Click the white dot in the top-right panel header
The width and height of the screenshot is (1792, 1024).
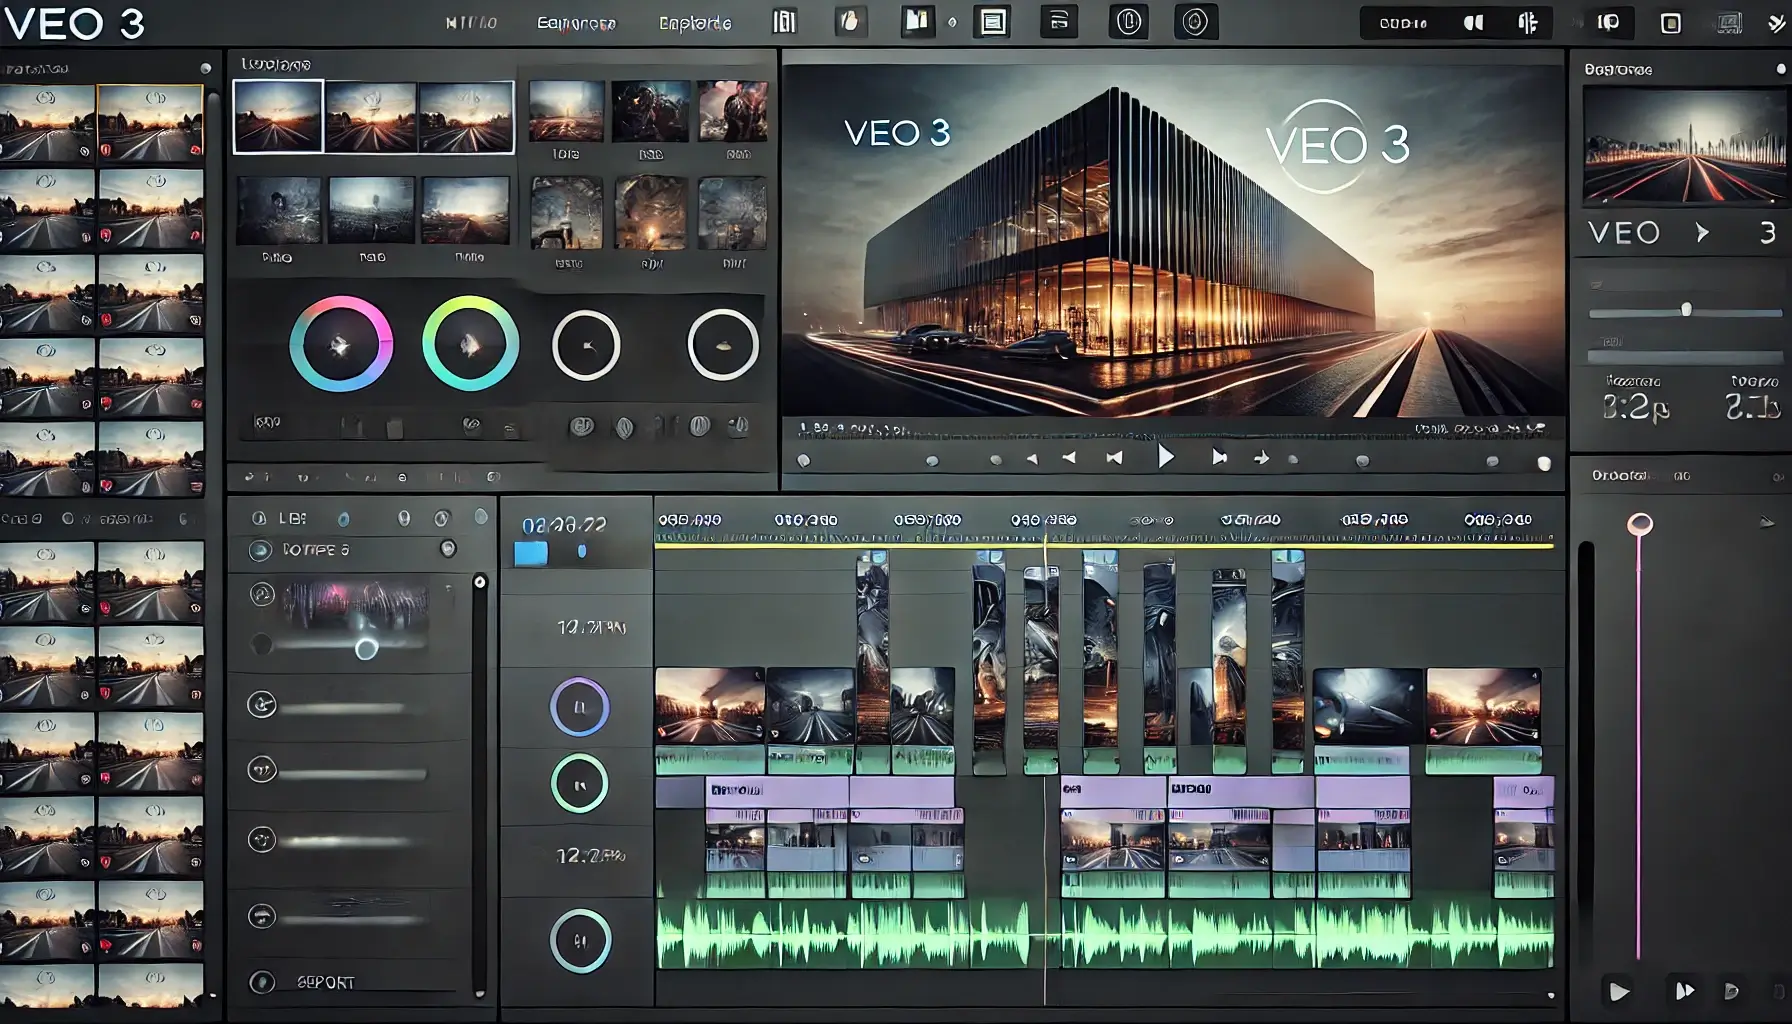point(1780,69)
